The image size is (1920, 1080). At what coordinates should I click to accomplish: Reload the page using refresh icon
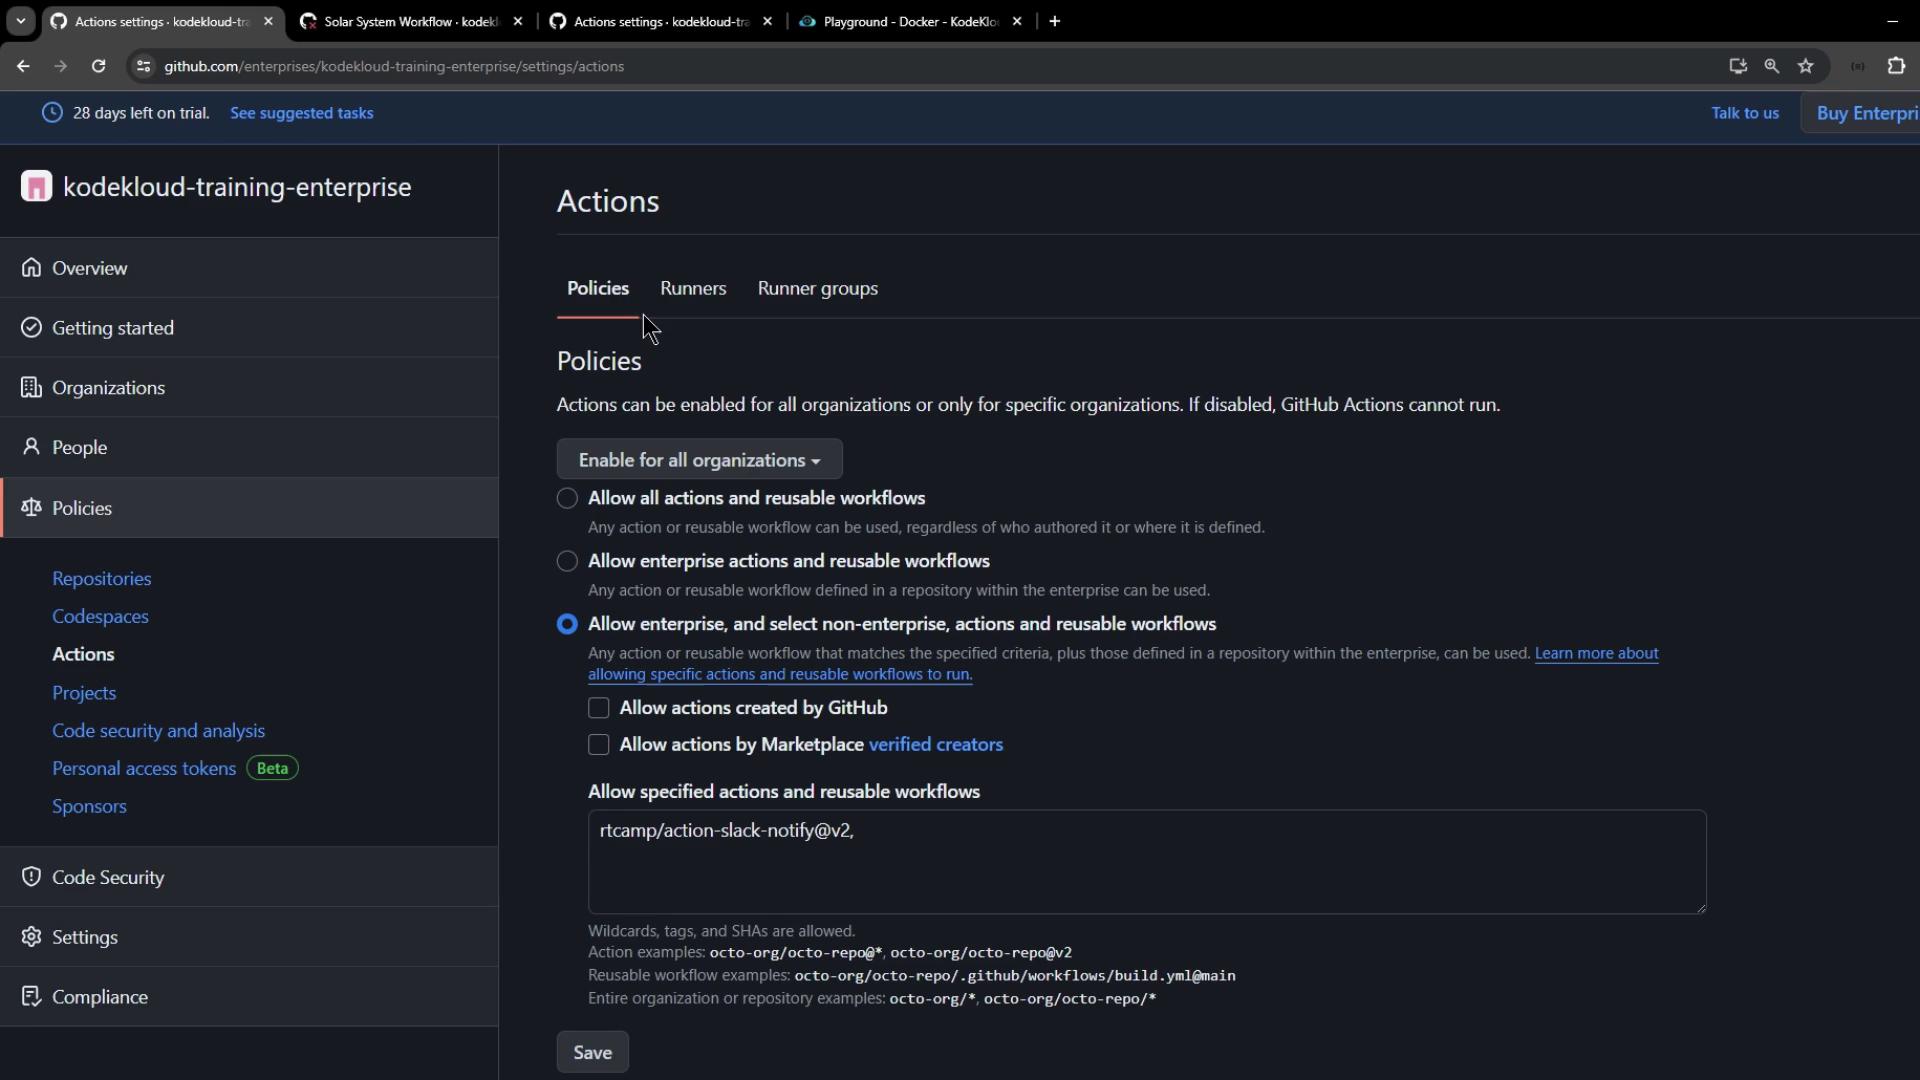(98, 66)
